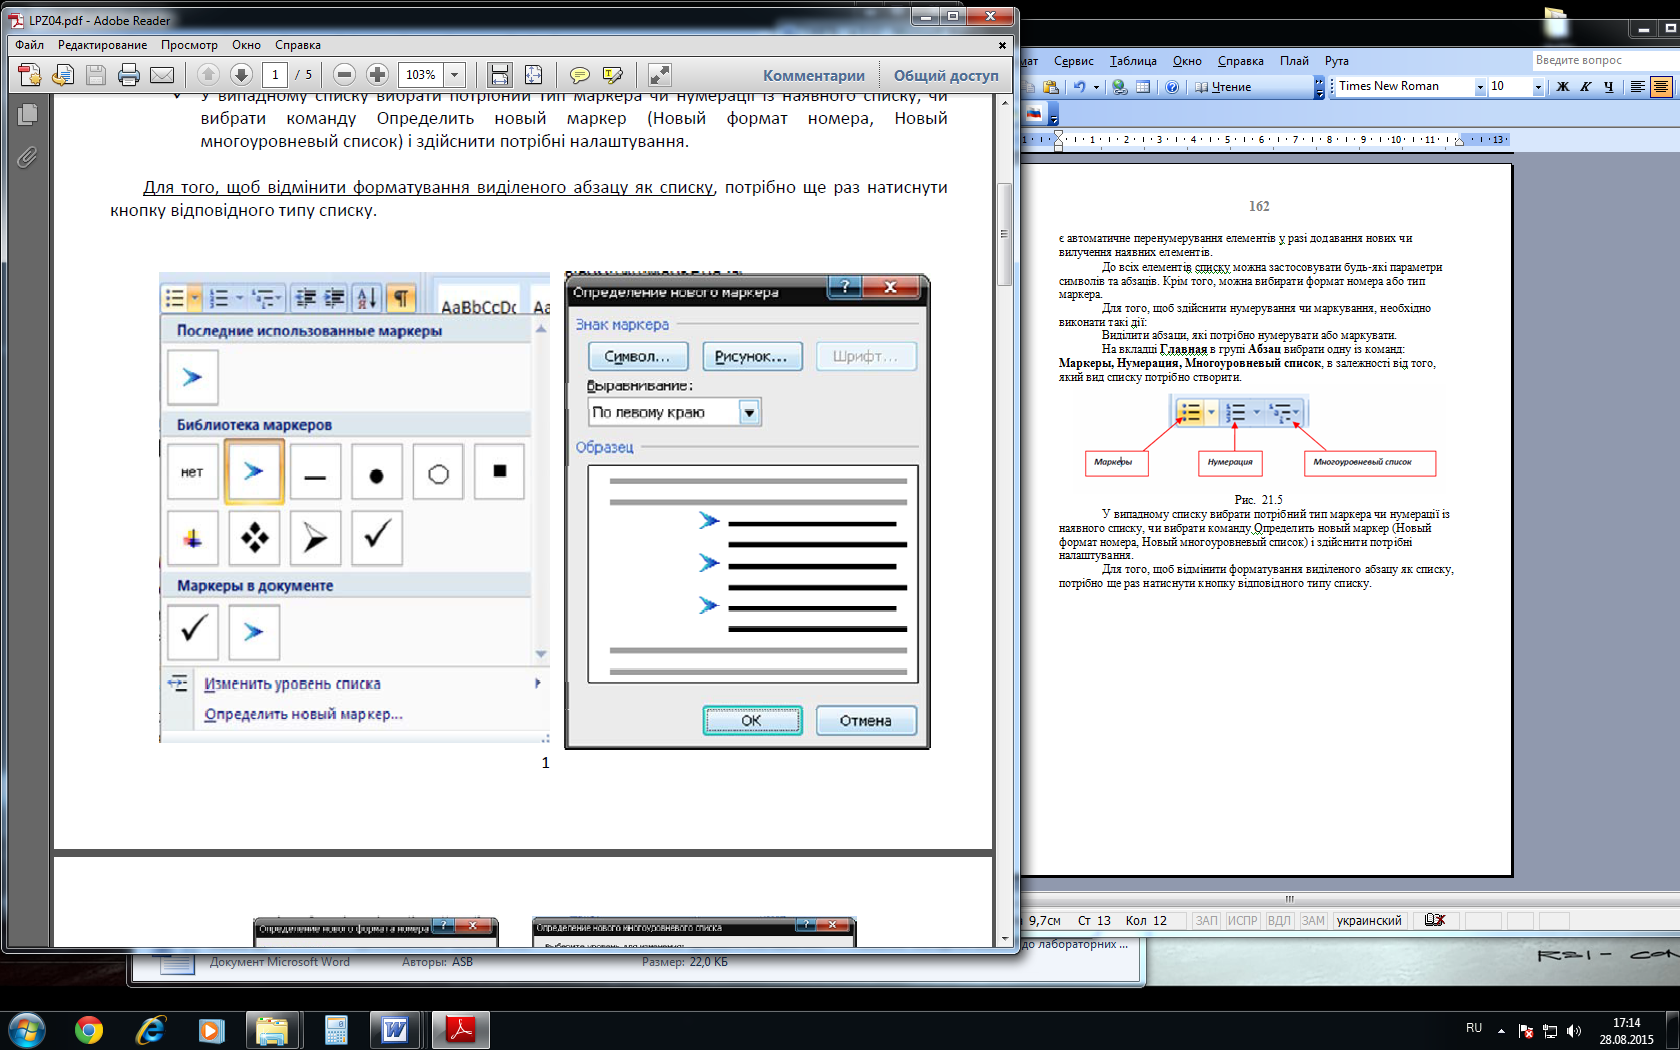Image resolution: width=1680 pixels, height=1050 pixels.
Task: Open the attachments paperclip panel
Action: tap(27, 157)
